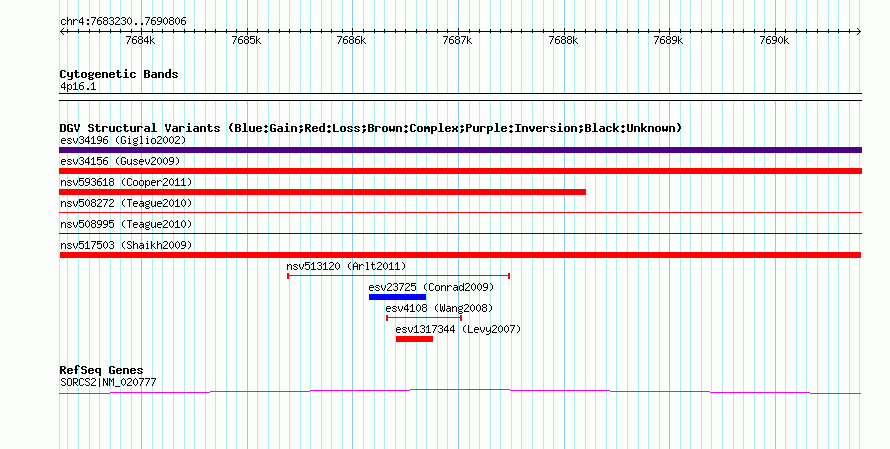Click the nsv593618 (Cooper2011) label

click(x=127, y=182)
